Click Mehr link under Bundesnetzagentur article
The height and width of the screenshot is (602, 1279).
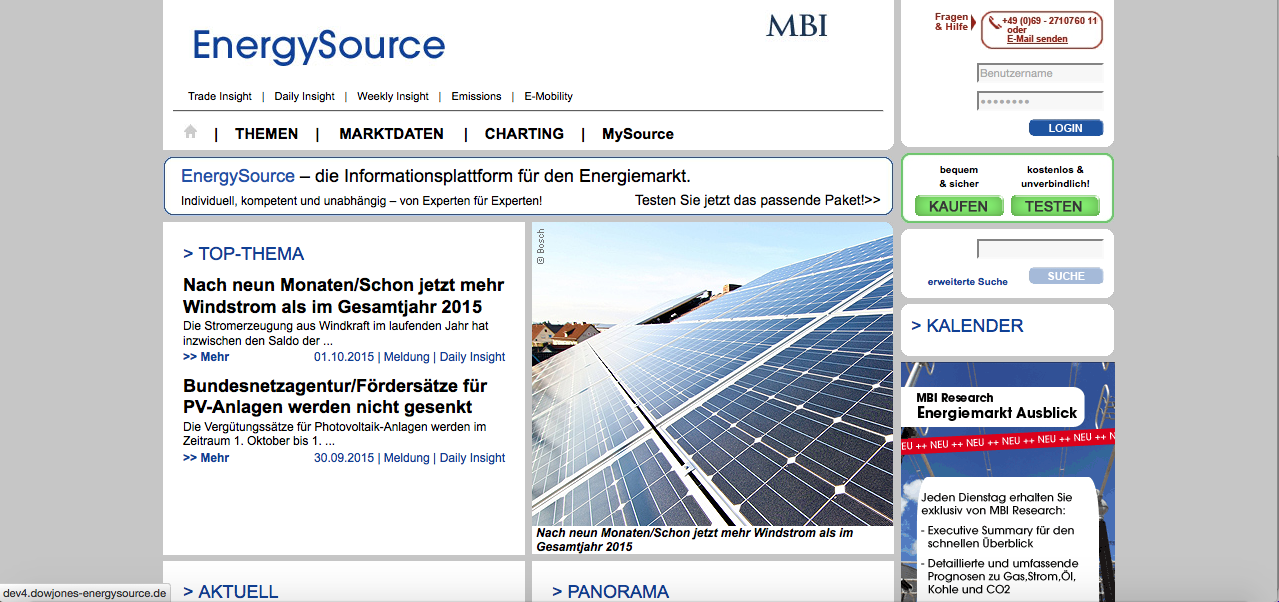pyautogui.click(x=206, y=458)
